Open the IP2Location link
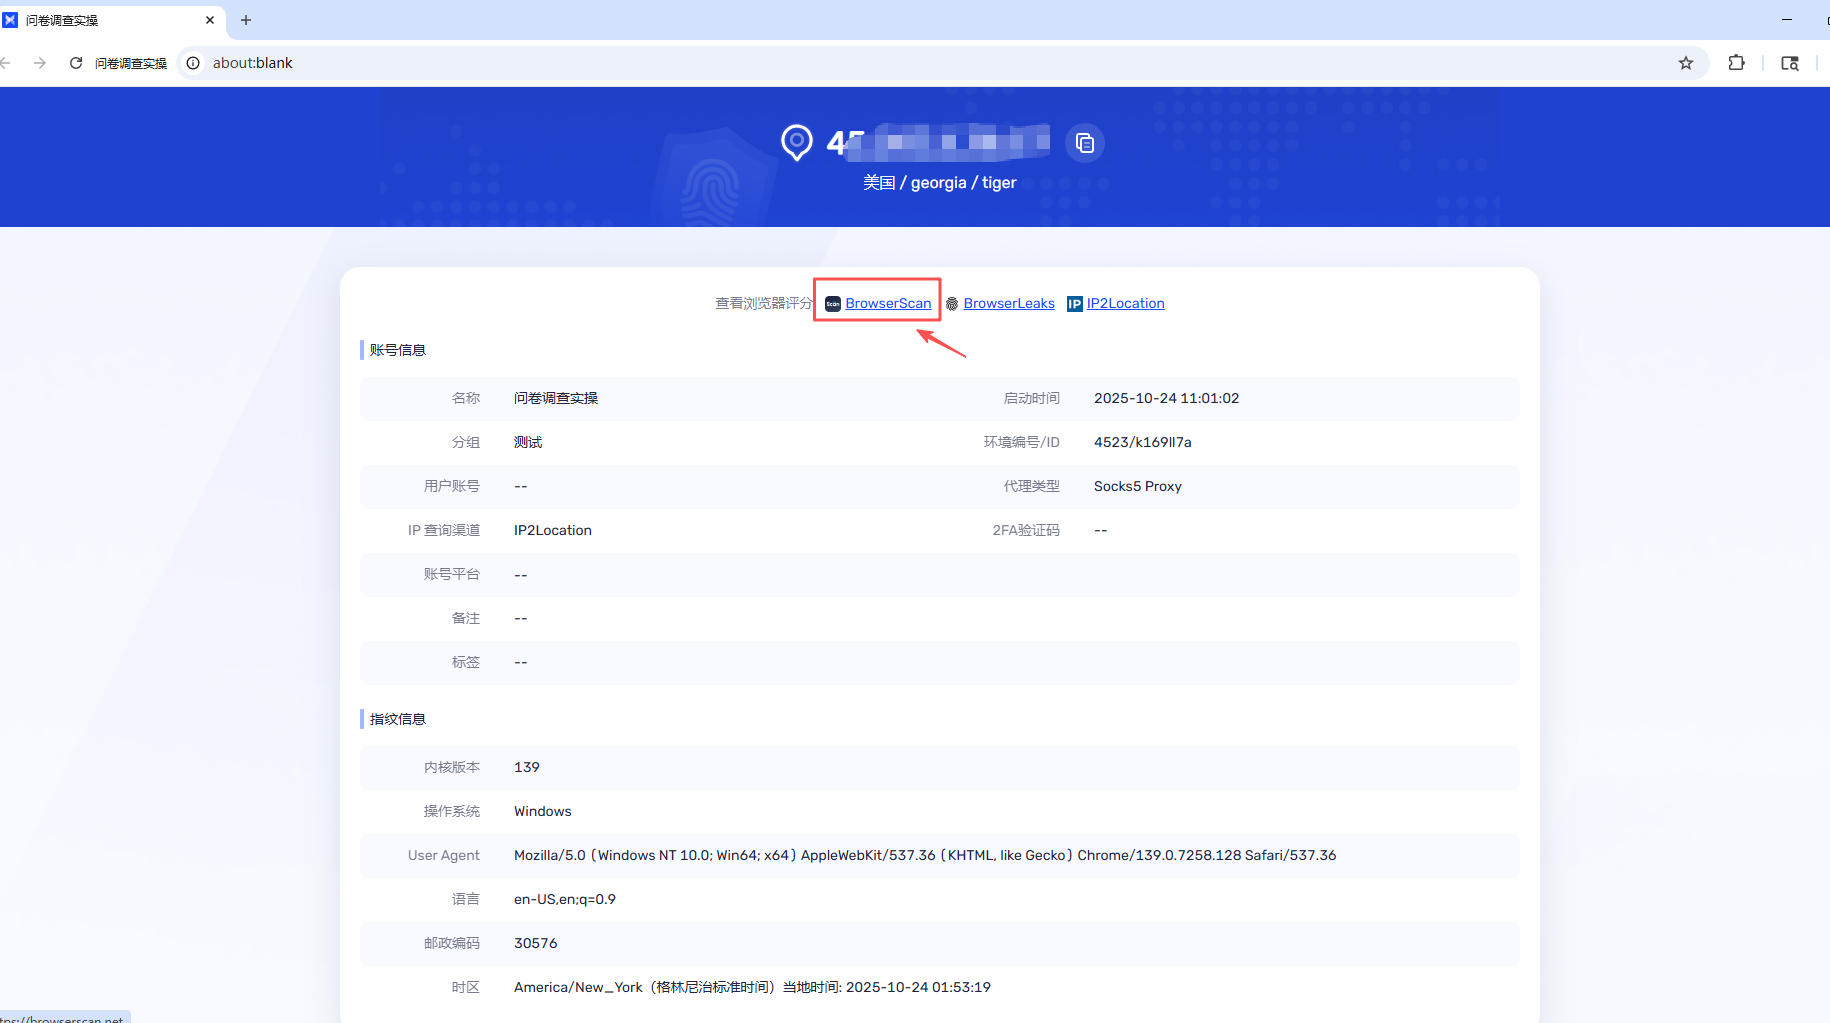 [1125, 303]
